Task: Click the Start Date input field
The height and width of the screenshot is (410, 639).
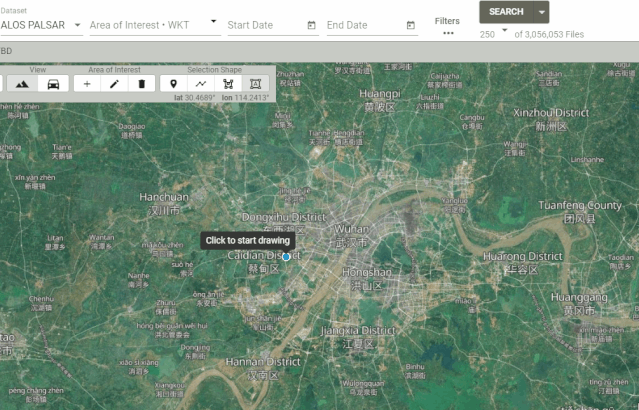Action: (x=266, y=25)
